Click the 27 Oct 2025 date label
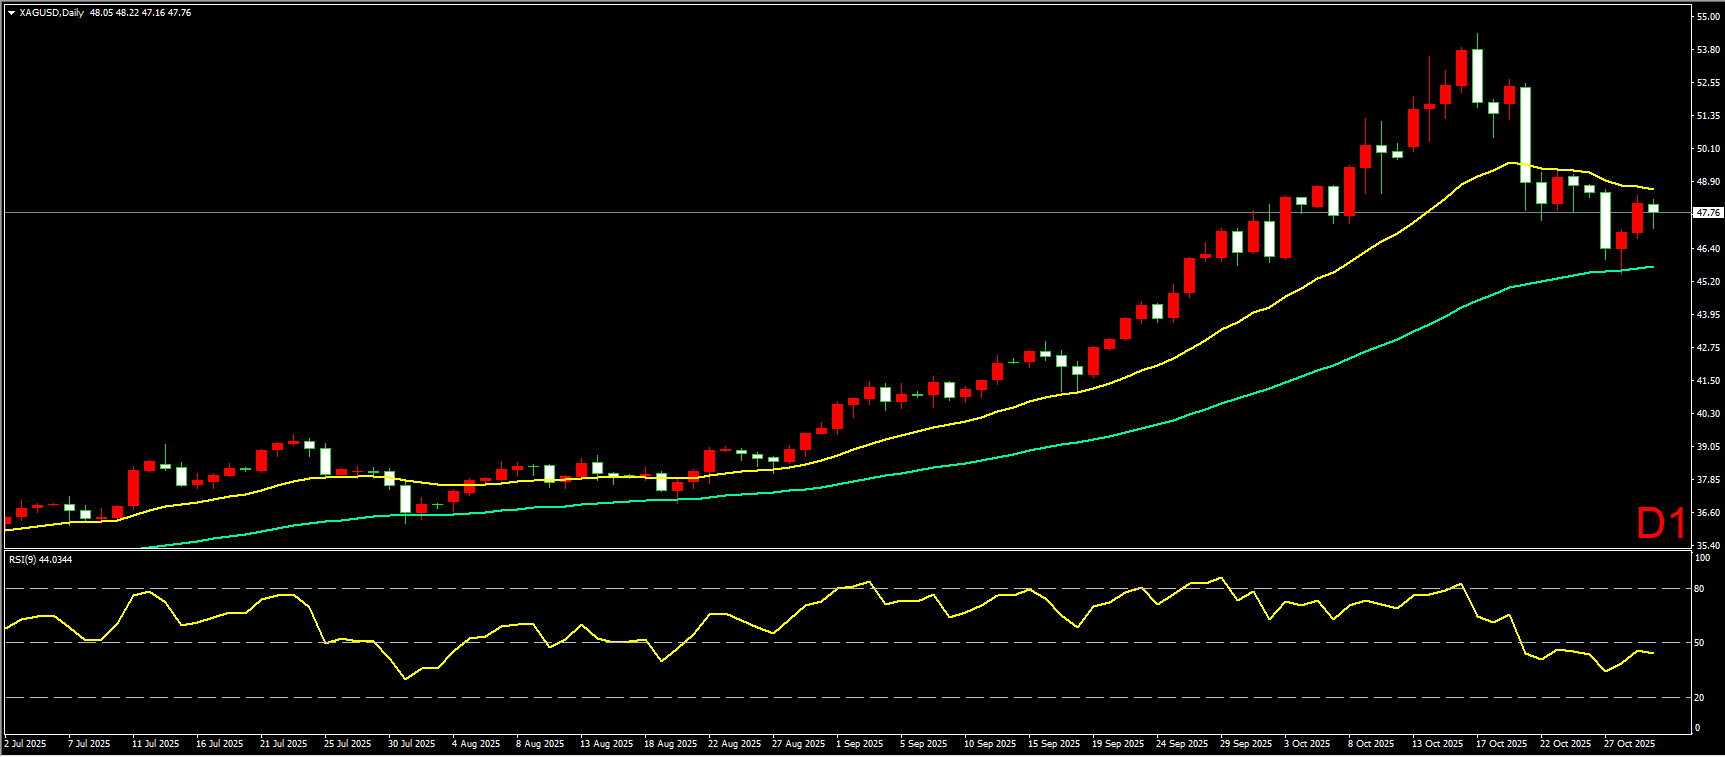The width and height of the screenshot is (1725, 757). point(1629,743)
